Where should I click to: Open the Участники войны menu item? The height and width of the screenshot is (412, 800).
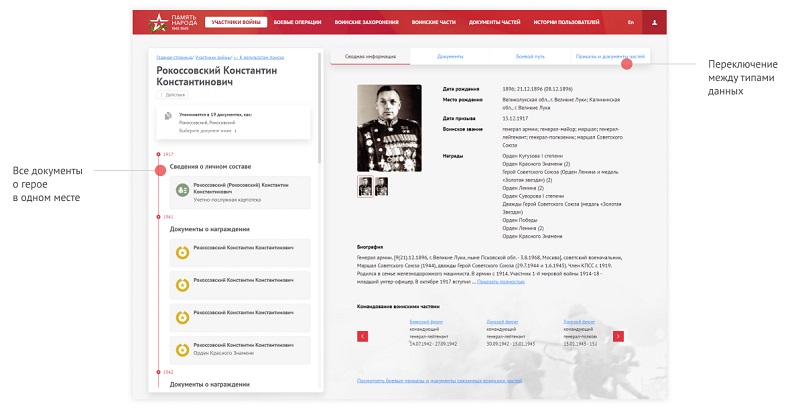coord(236,22)
